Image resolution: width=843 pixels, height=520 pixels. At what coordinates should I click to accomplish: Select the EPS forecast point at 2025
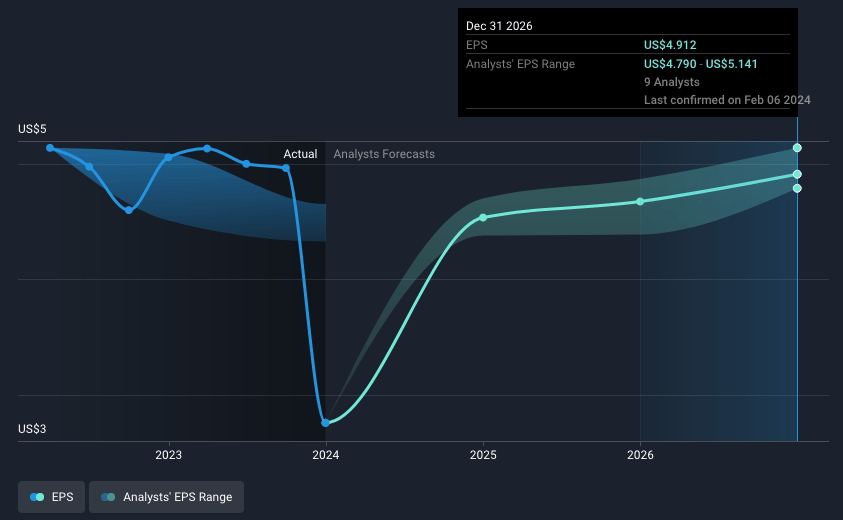483,217
